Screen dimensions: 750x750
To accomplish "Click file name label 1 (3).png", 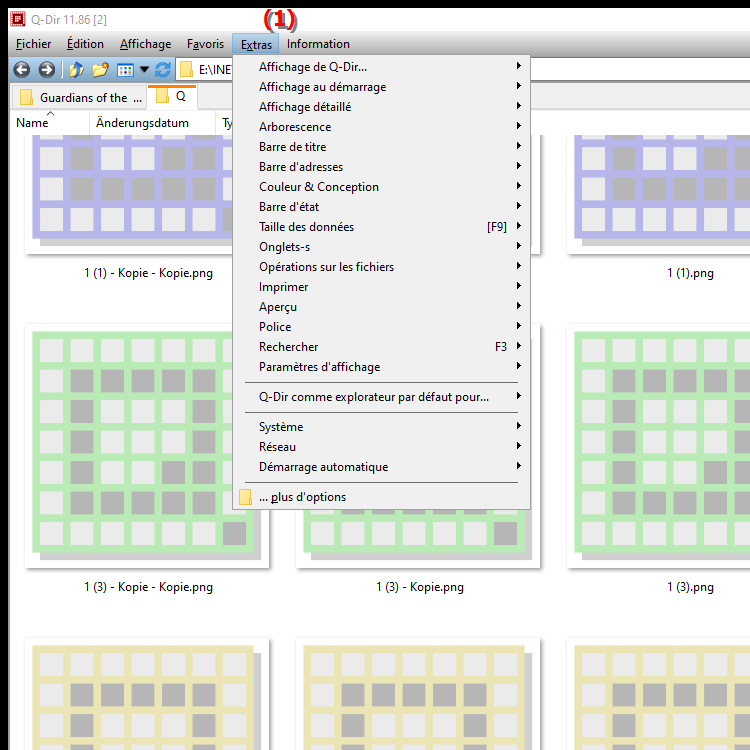I will (x=690, y=587).
